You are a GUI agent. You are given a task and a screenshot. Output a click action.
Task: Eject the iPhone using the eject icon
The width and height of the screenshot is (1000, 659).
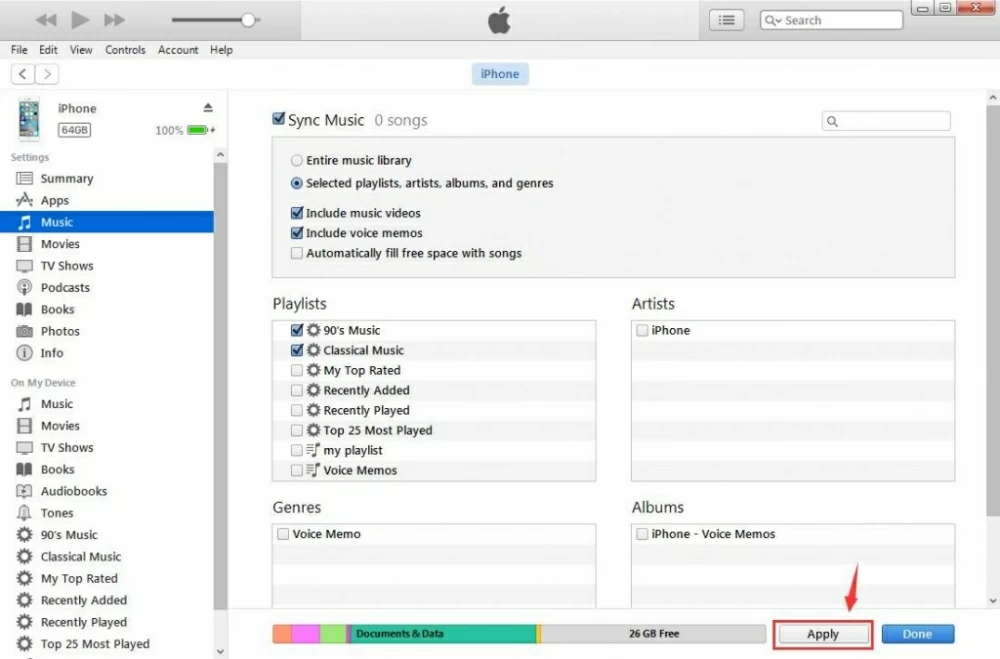[208, 108]
